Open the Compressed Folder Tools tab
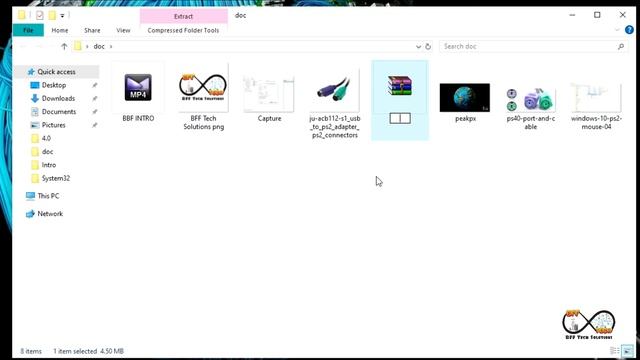This screenshot has width=640, height=360. tap(183, 30)
